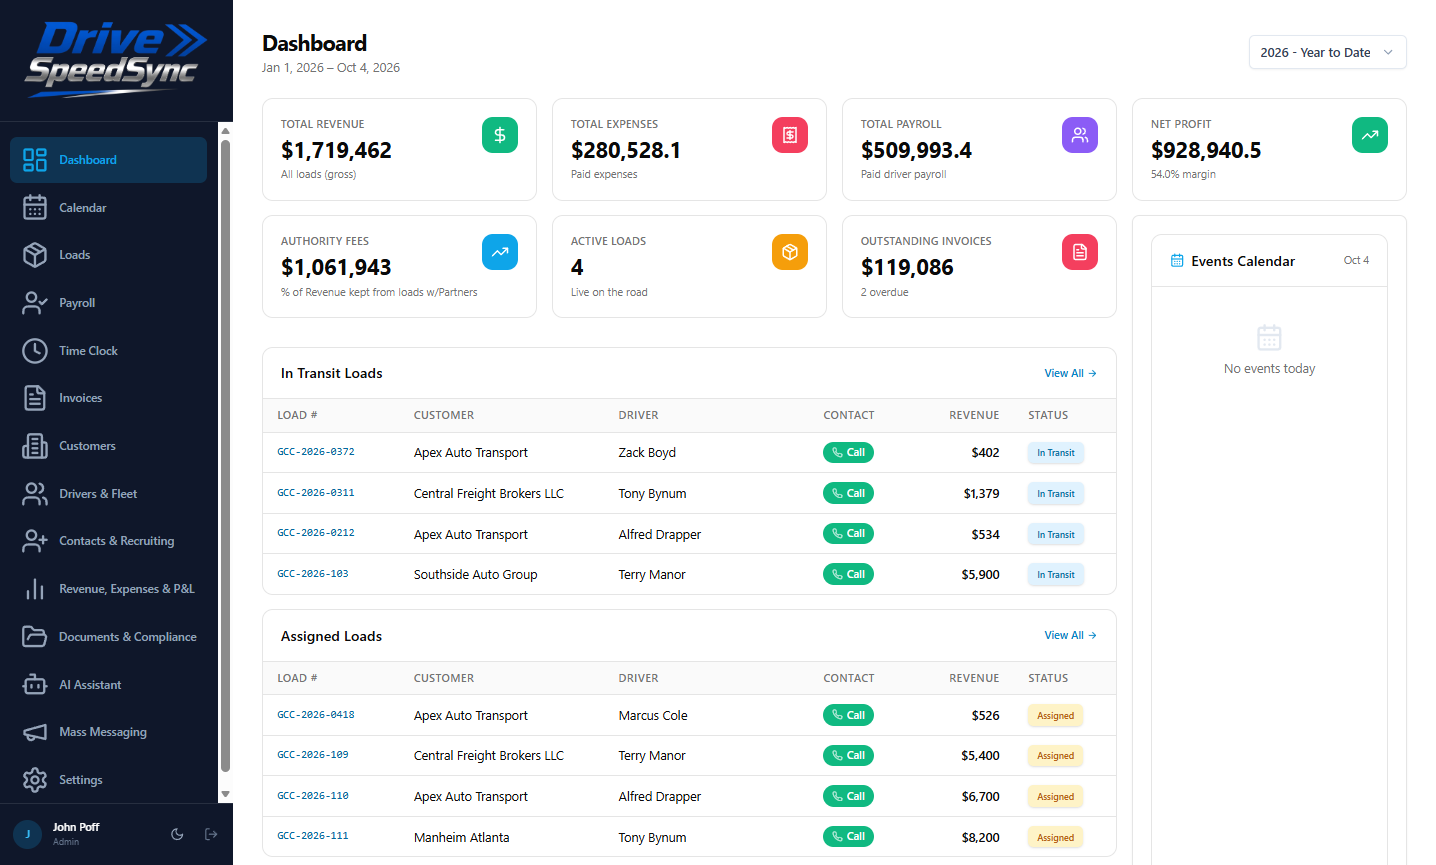Open load GCC-2026-0372
1436x865 pixels.
coord(316,452)
